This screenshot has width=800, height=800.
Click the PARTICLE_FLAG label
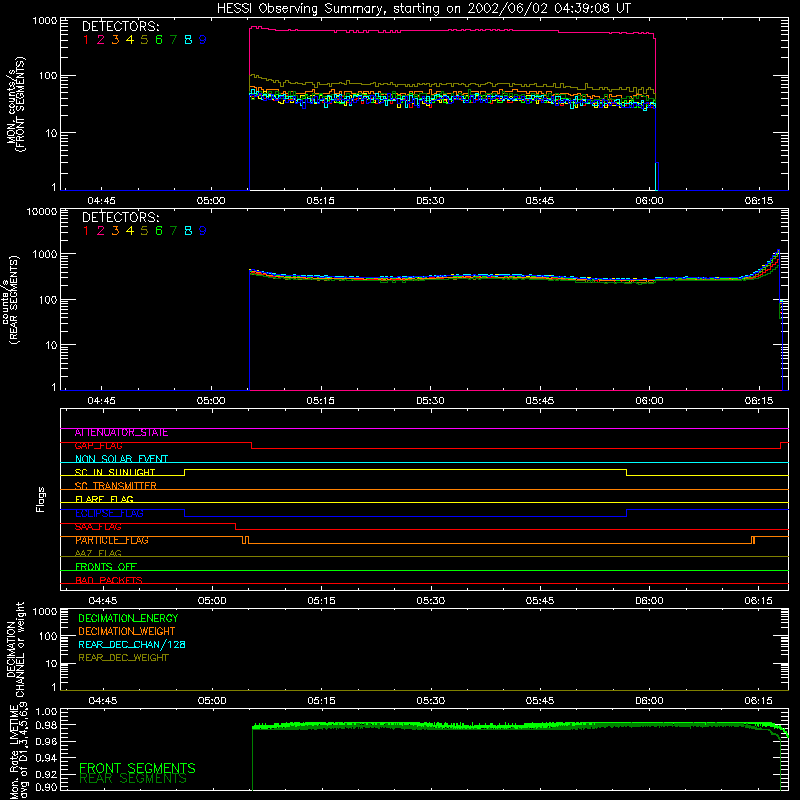(112, 540)
